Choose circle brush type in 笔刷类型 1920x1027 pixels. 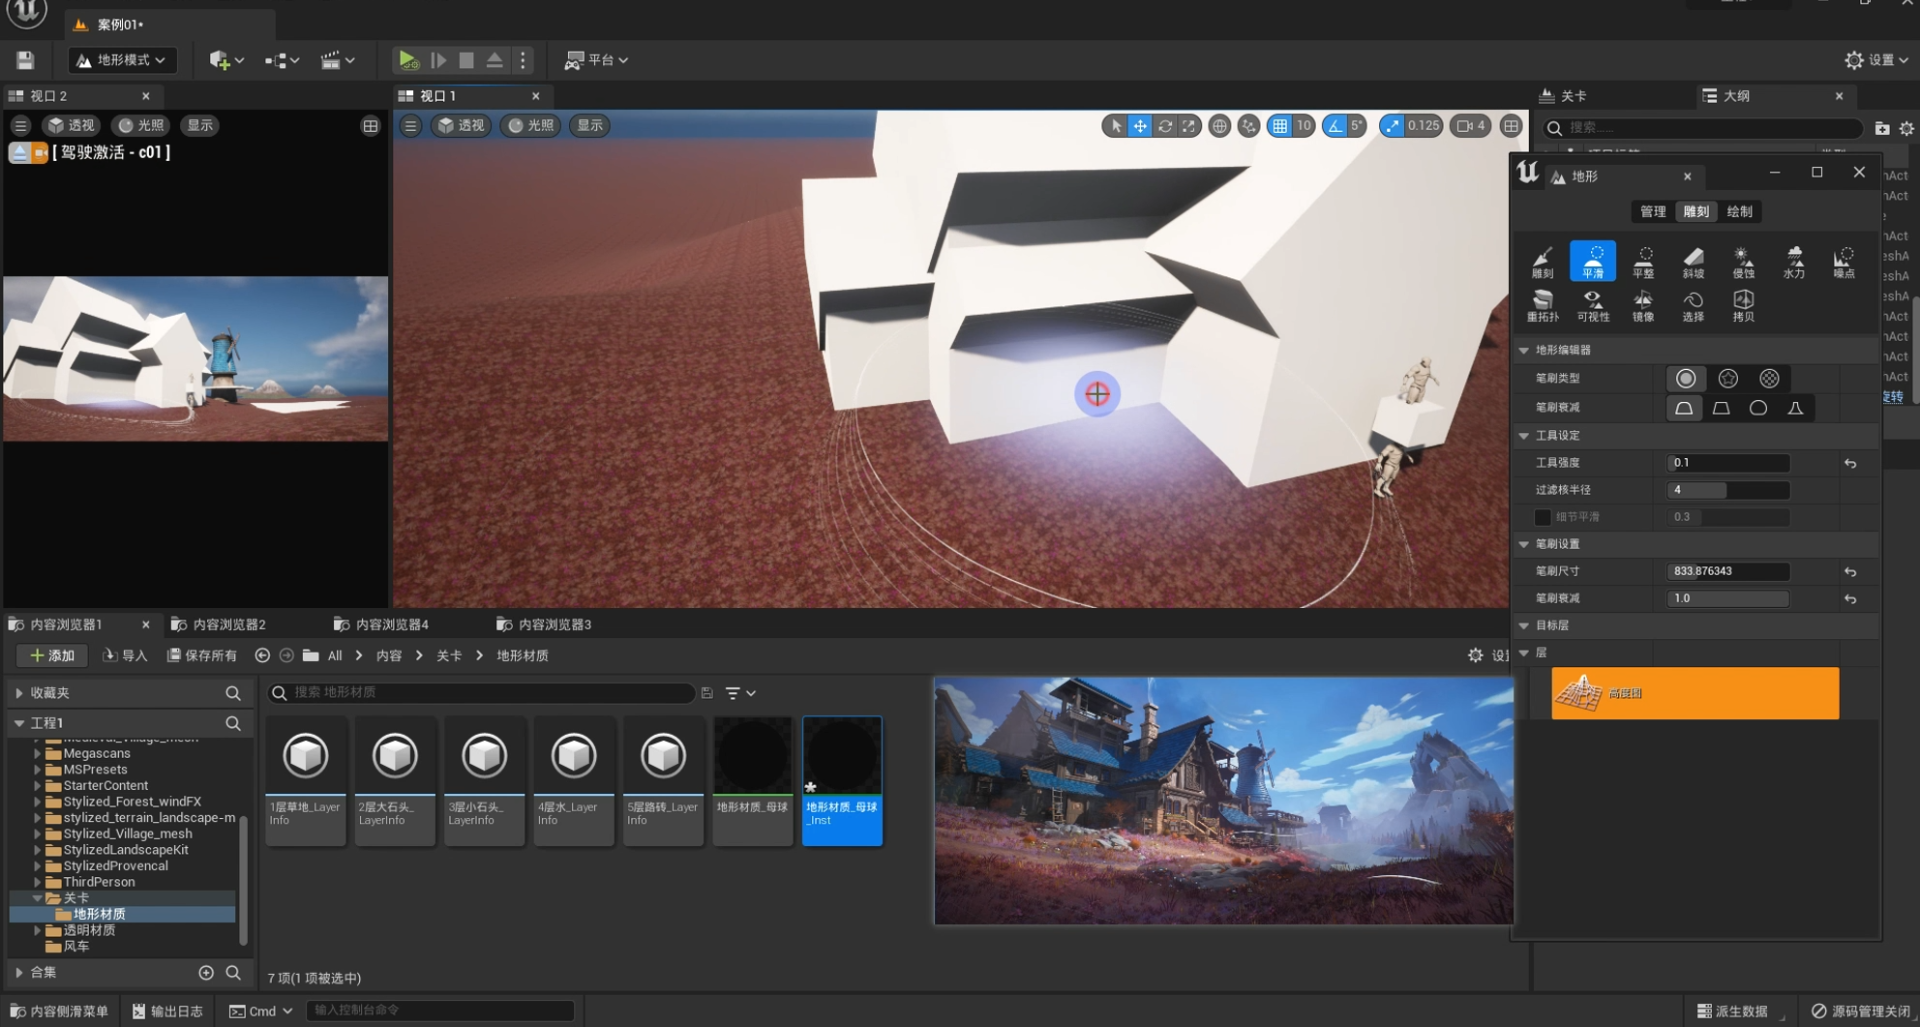click(1685, 378)
